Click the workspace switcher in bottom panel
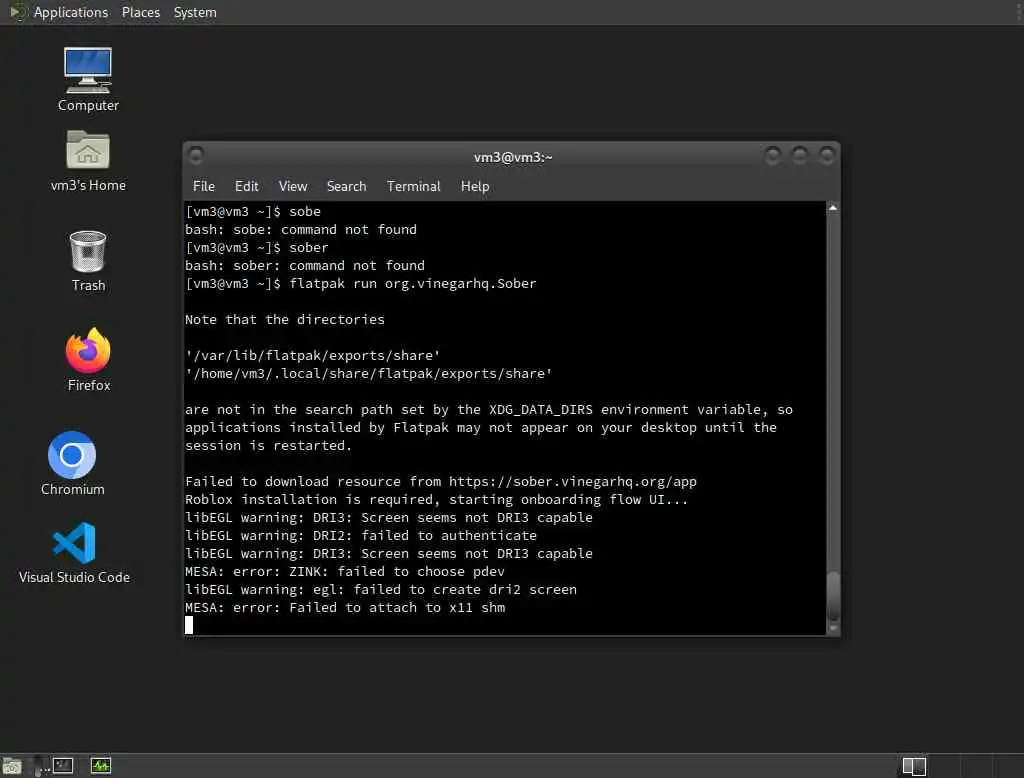1024x778 pixels. click(x=914, y=766)
